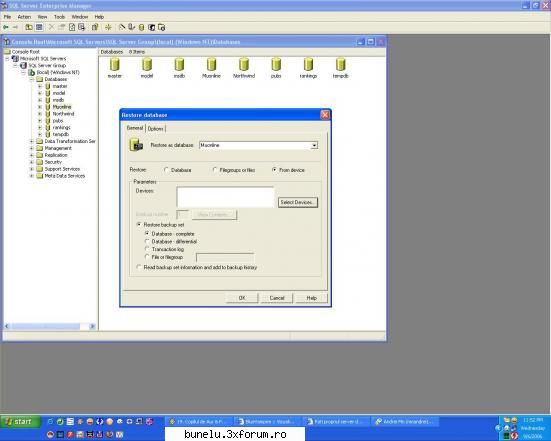Expand the Management folder node
The height and width of the screenshot is (441, 551).
pos(32,148)
